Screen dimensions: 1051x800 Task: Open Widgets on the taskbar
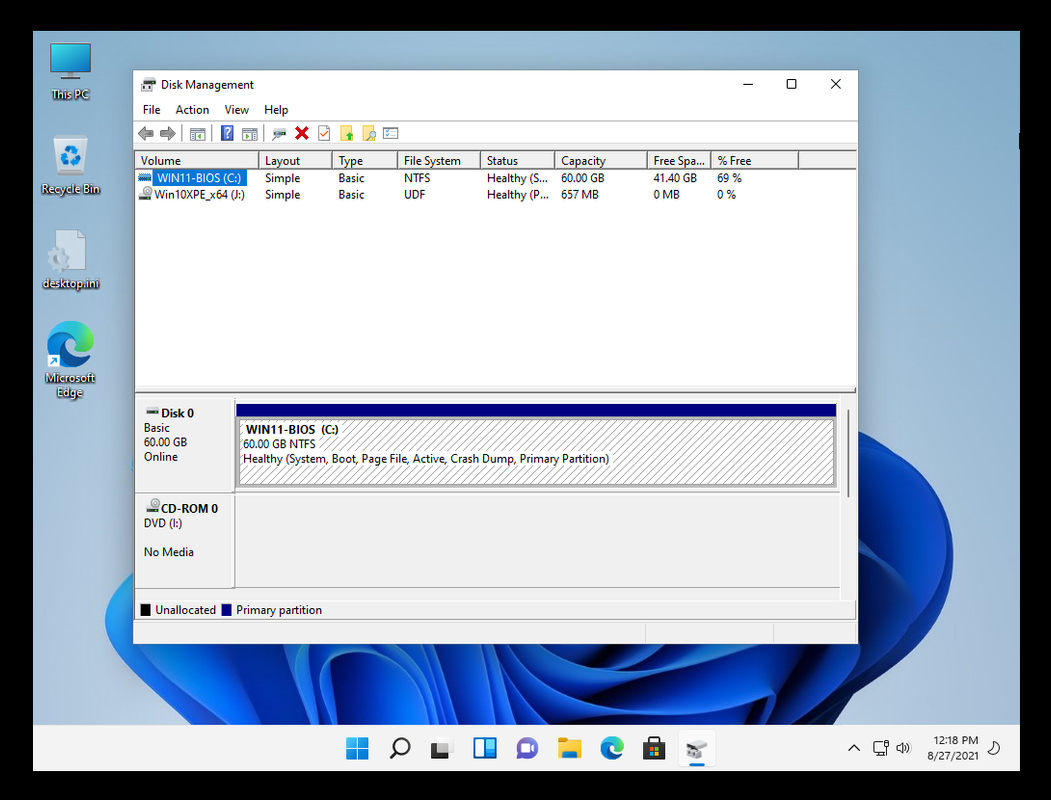[485, 748]
